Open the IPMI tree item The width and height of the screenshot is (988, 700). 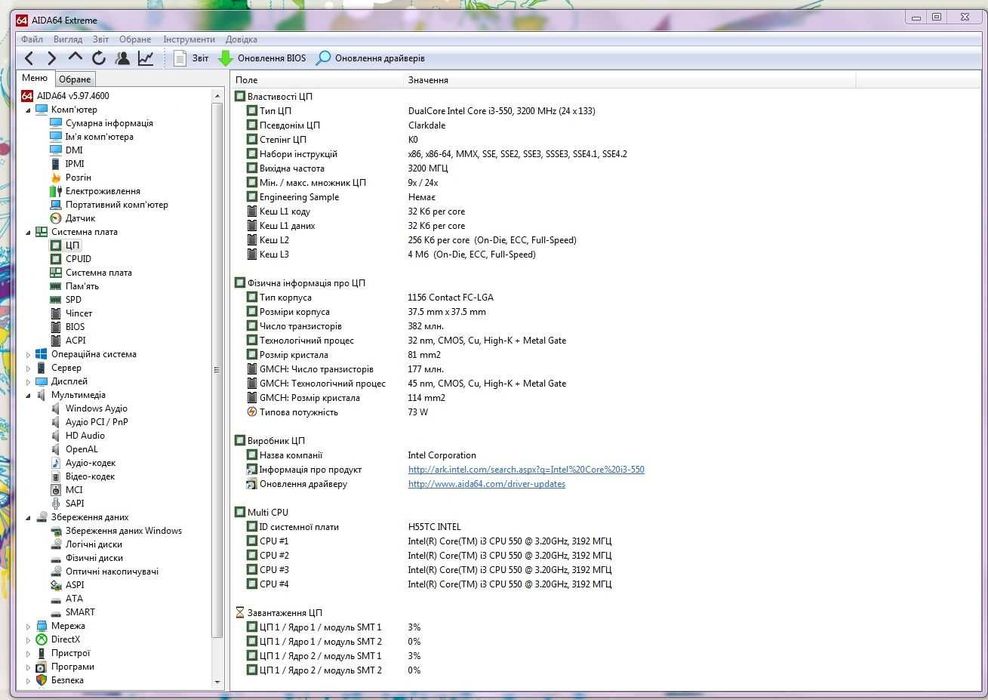point(74,164)
